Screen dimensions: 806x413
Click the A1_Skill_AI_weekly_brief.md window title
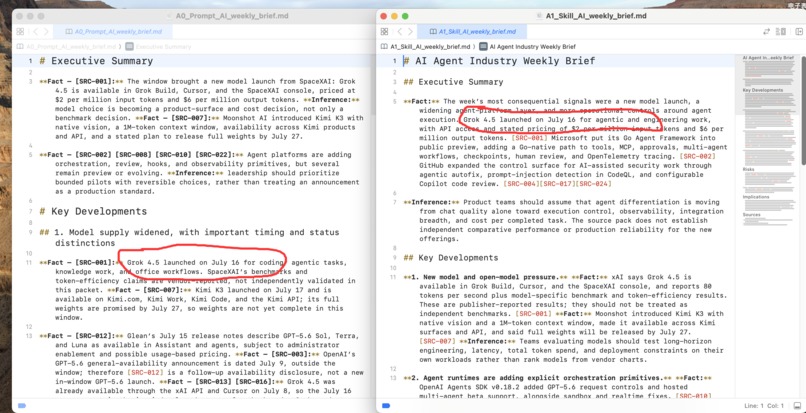tap(596, 16)
